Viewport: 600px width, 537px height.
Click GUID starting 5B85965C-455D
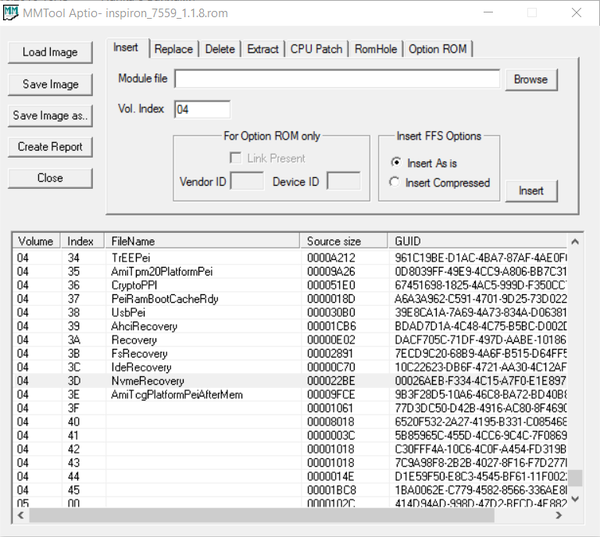[x=481, y=436]
